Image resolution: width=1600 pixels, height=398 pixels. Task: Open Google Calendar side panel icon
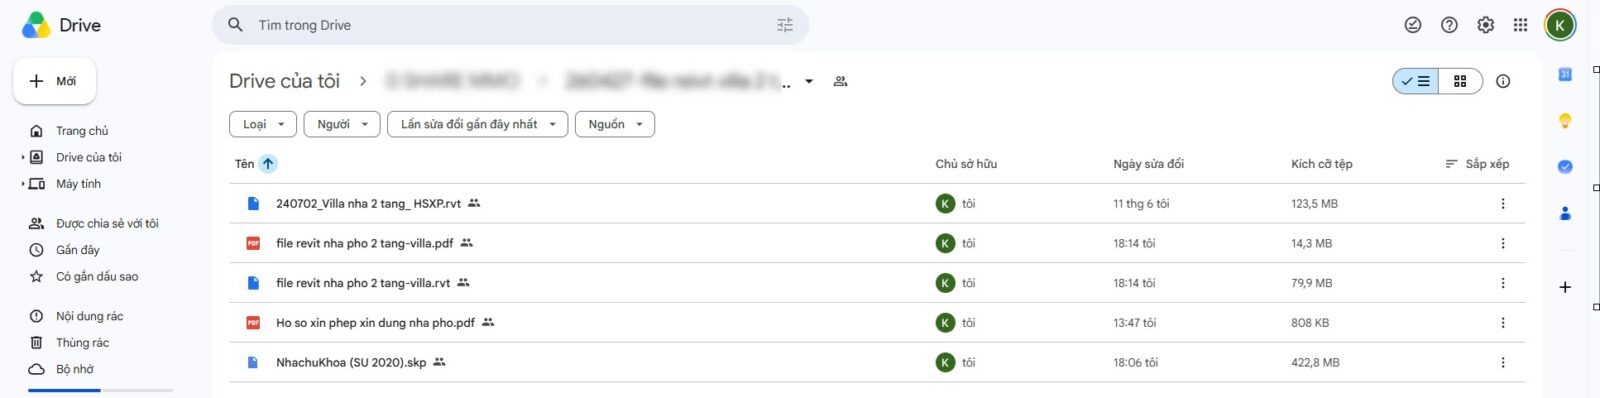coord(1565,74)
